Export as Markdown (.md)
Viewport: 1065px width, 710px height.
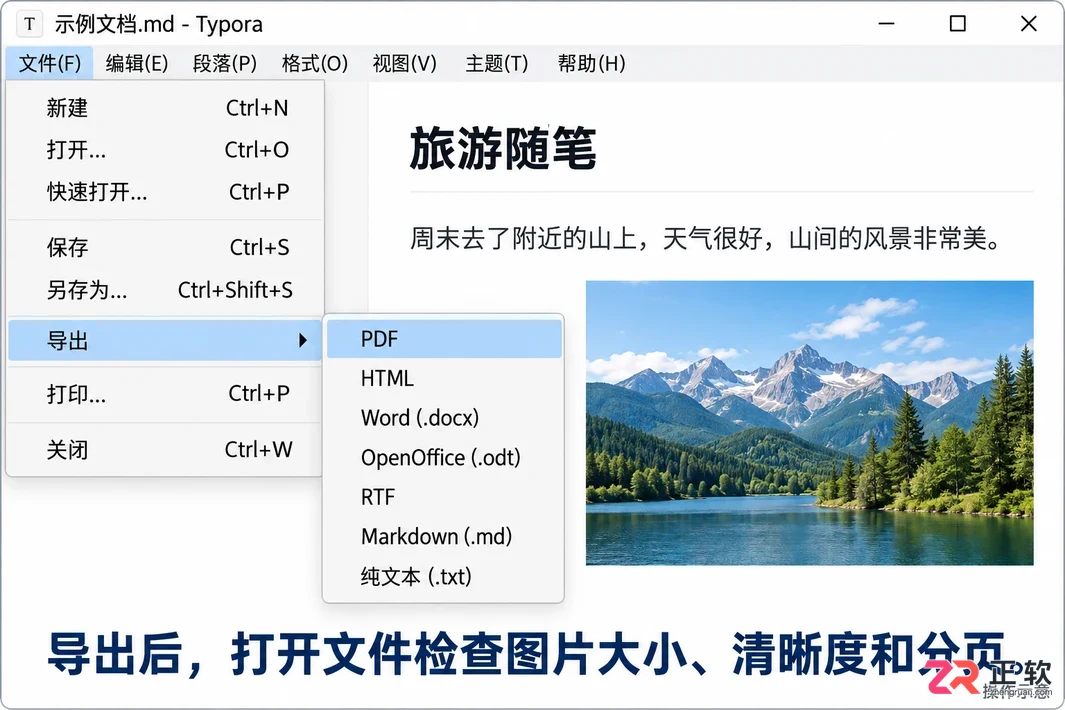(444, 536)
